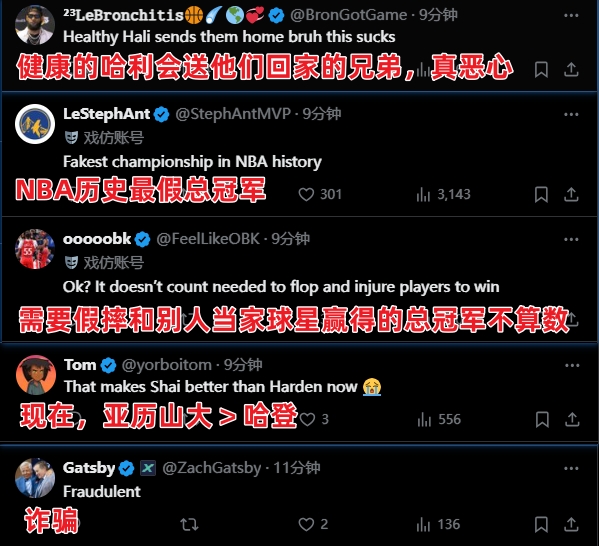Open more options on LeBronchitis tweet
The width and height of the screenshot is (599, 546).
pyautogui.click(x=571, y=15)
